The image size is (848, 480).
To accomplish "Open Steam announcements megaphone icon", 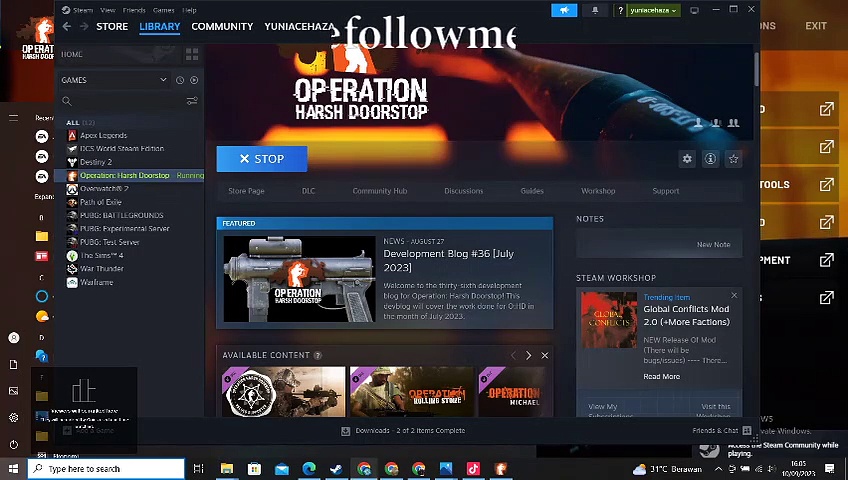I will [x=564, y=10].
